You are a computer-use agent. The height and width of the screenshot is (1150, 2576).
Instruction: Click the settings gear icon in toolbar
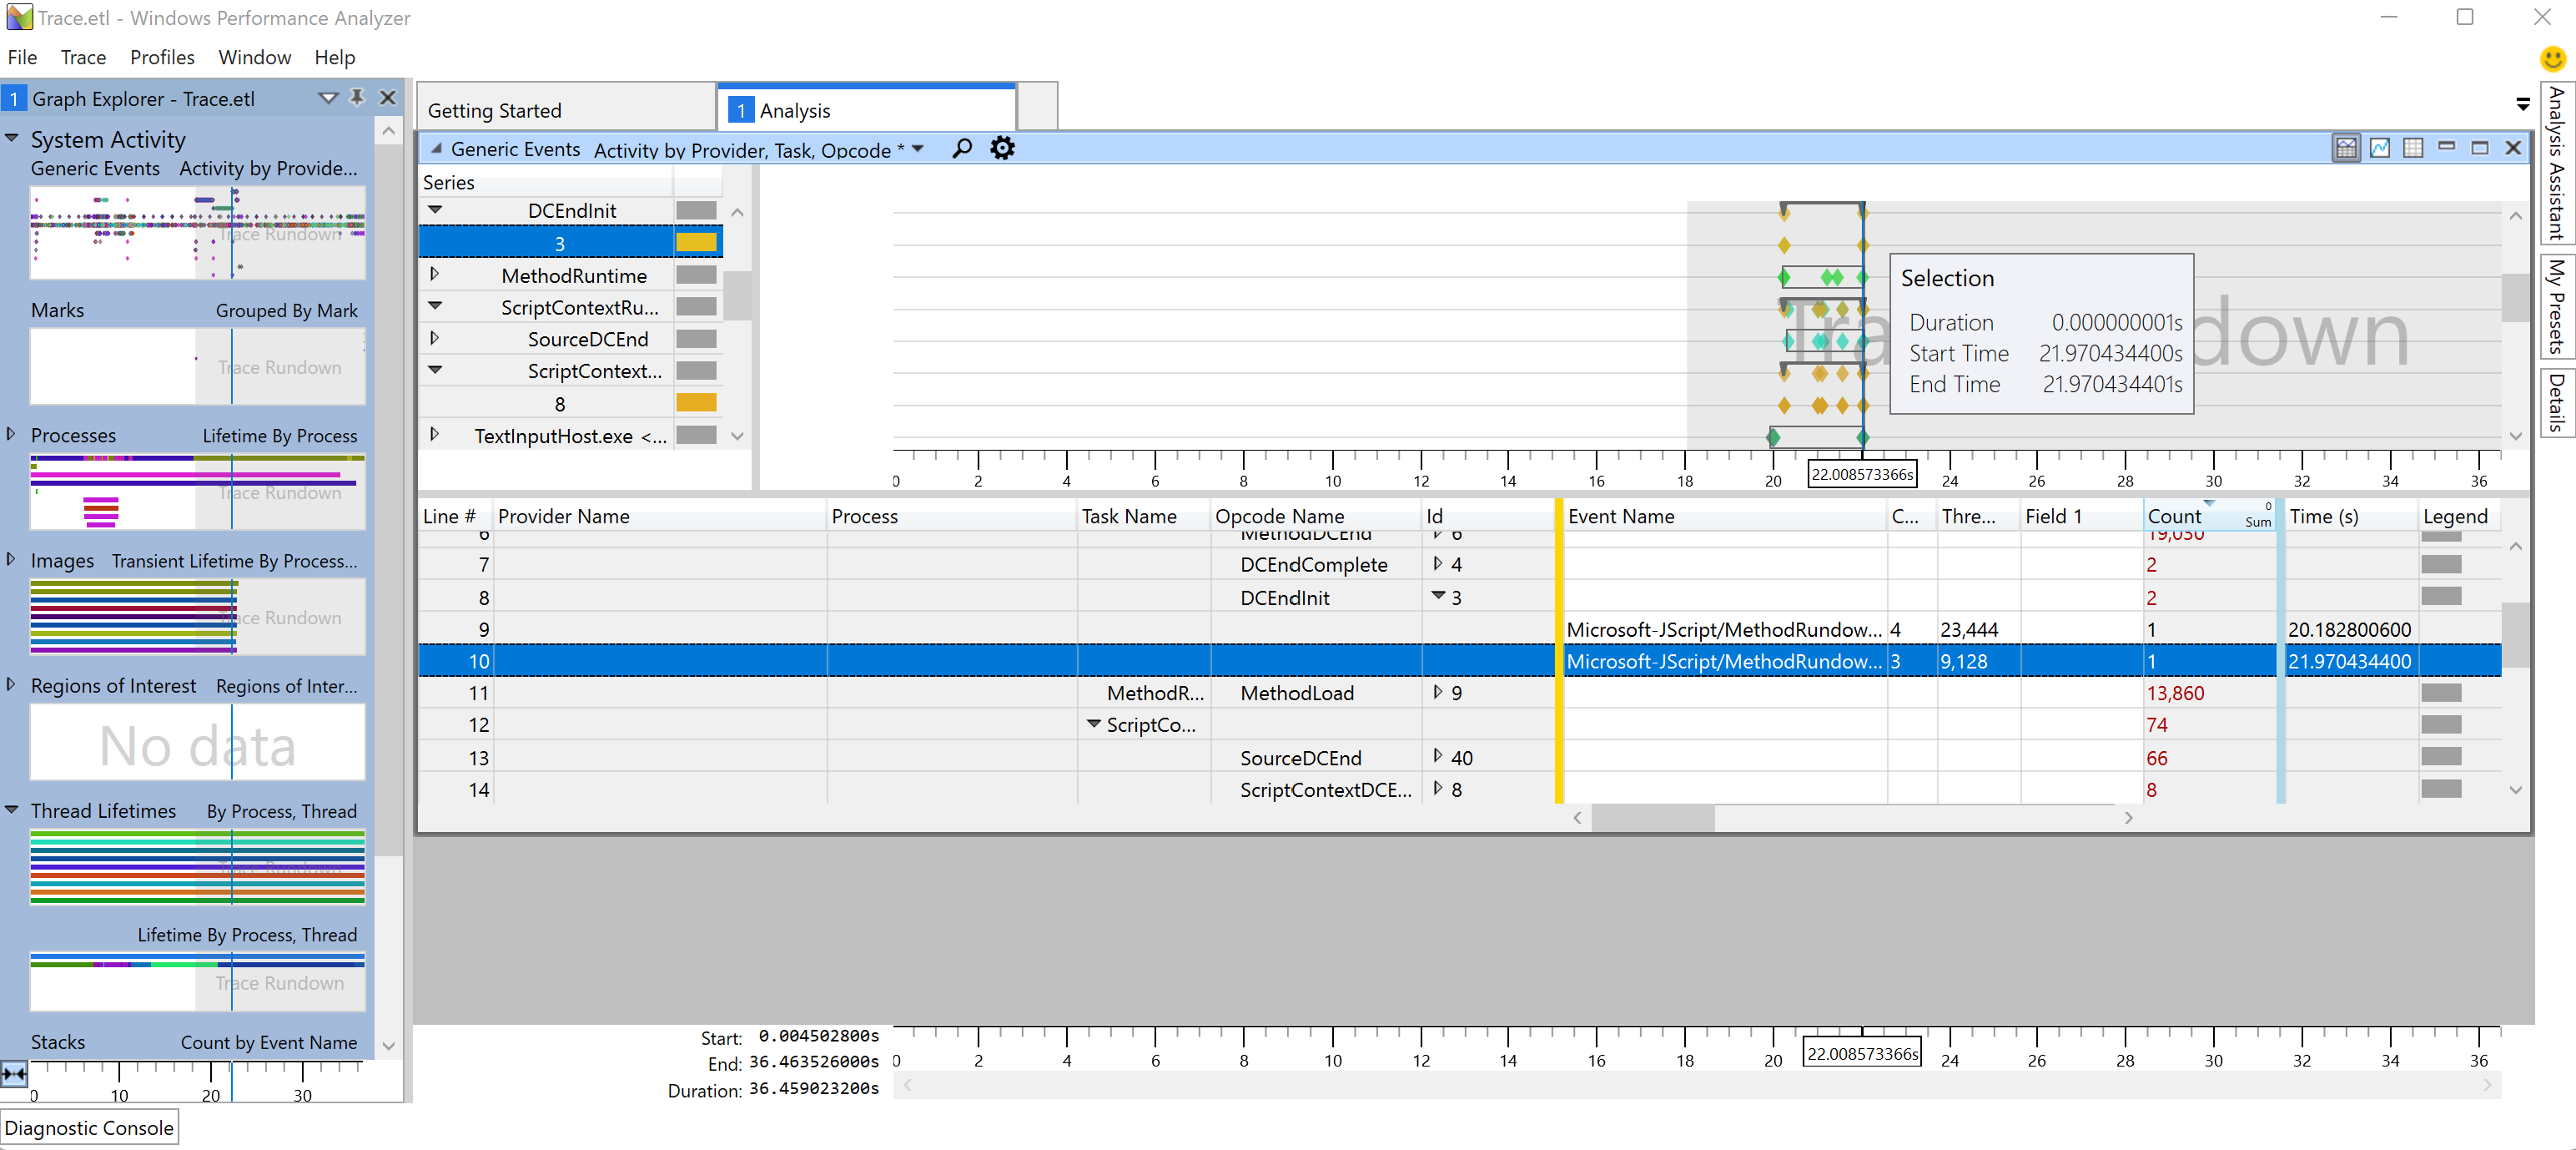tap(1002, 149)
